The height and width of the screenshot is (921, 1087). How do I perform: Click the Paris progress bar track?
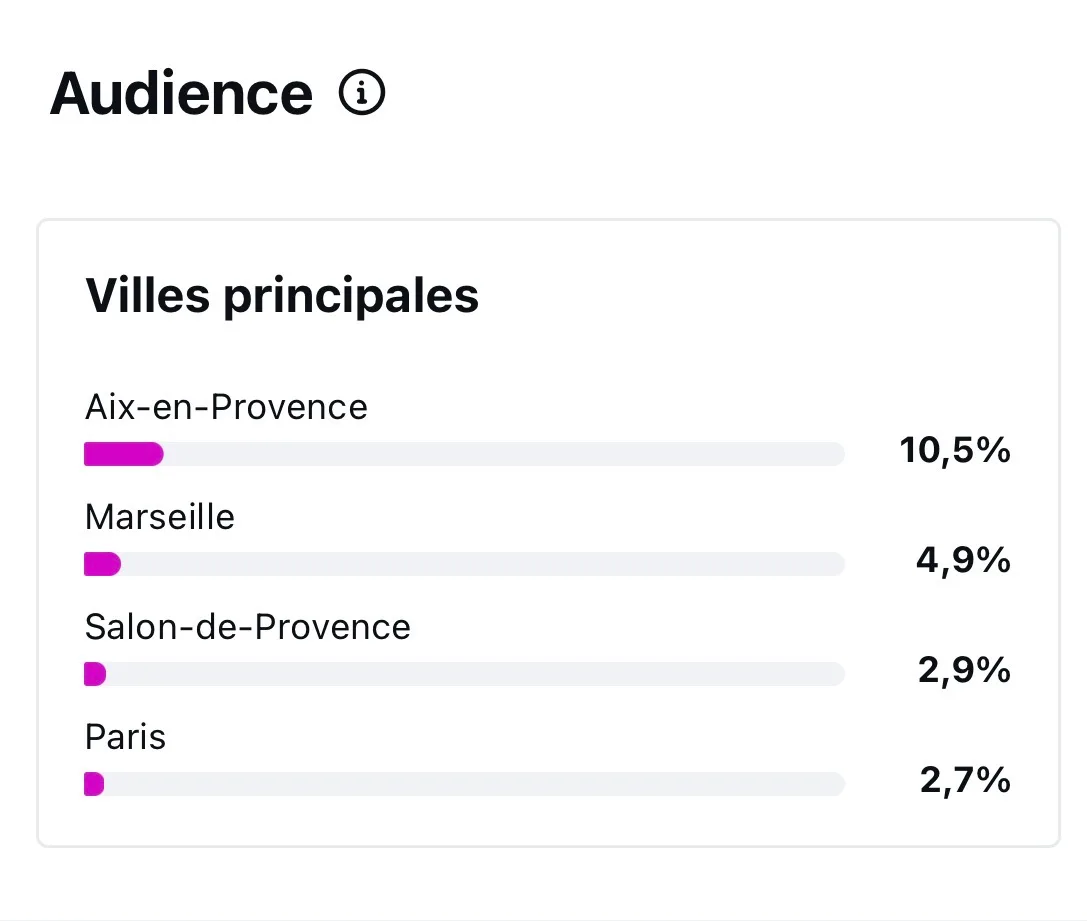point(463,784)
